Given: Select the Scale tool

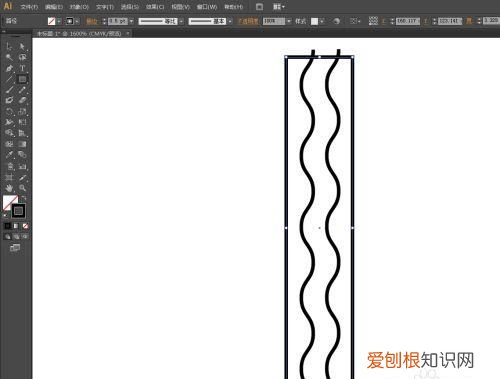Looking at the screenshot, I should click(x=22, y=111).
